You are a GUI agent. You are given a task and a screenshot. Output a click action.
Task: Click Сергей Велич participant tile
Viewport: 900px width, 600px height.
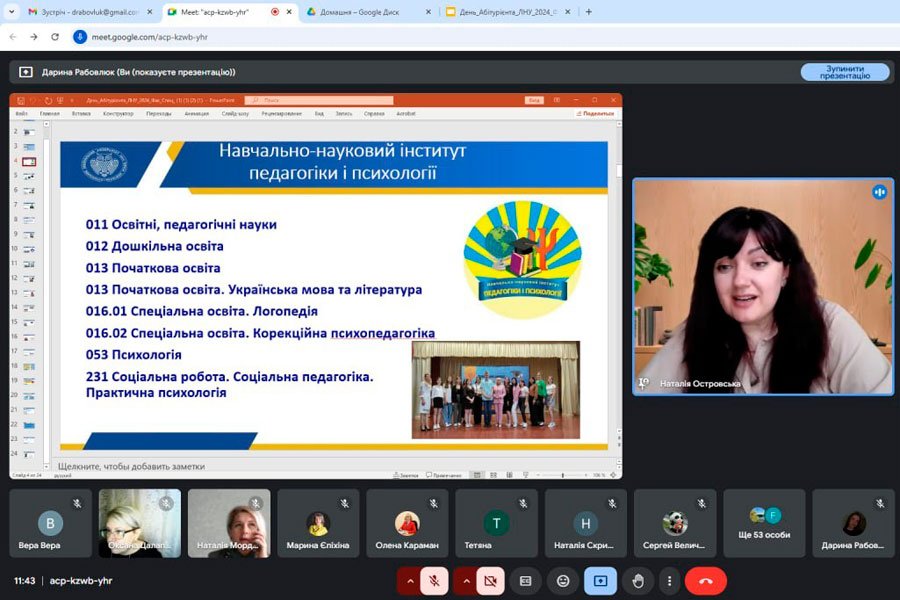point(675,523)
